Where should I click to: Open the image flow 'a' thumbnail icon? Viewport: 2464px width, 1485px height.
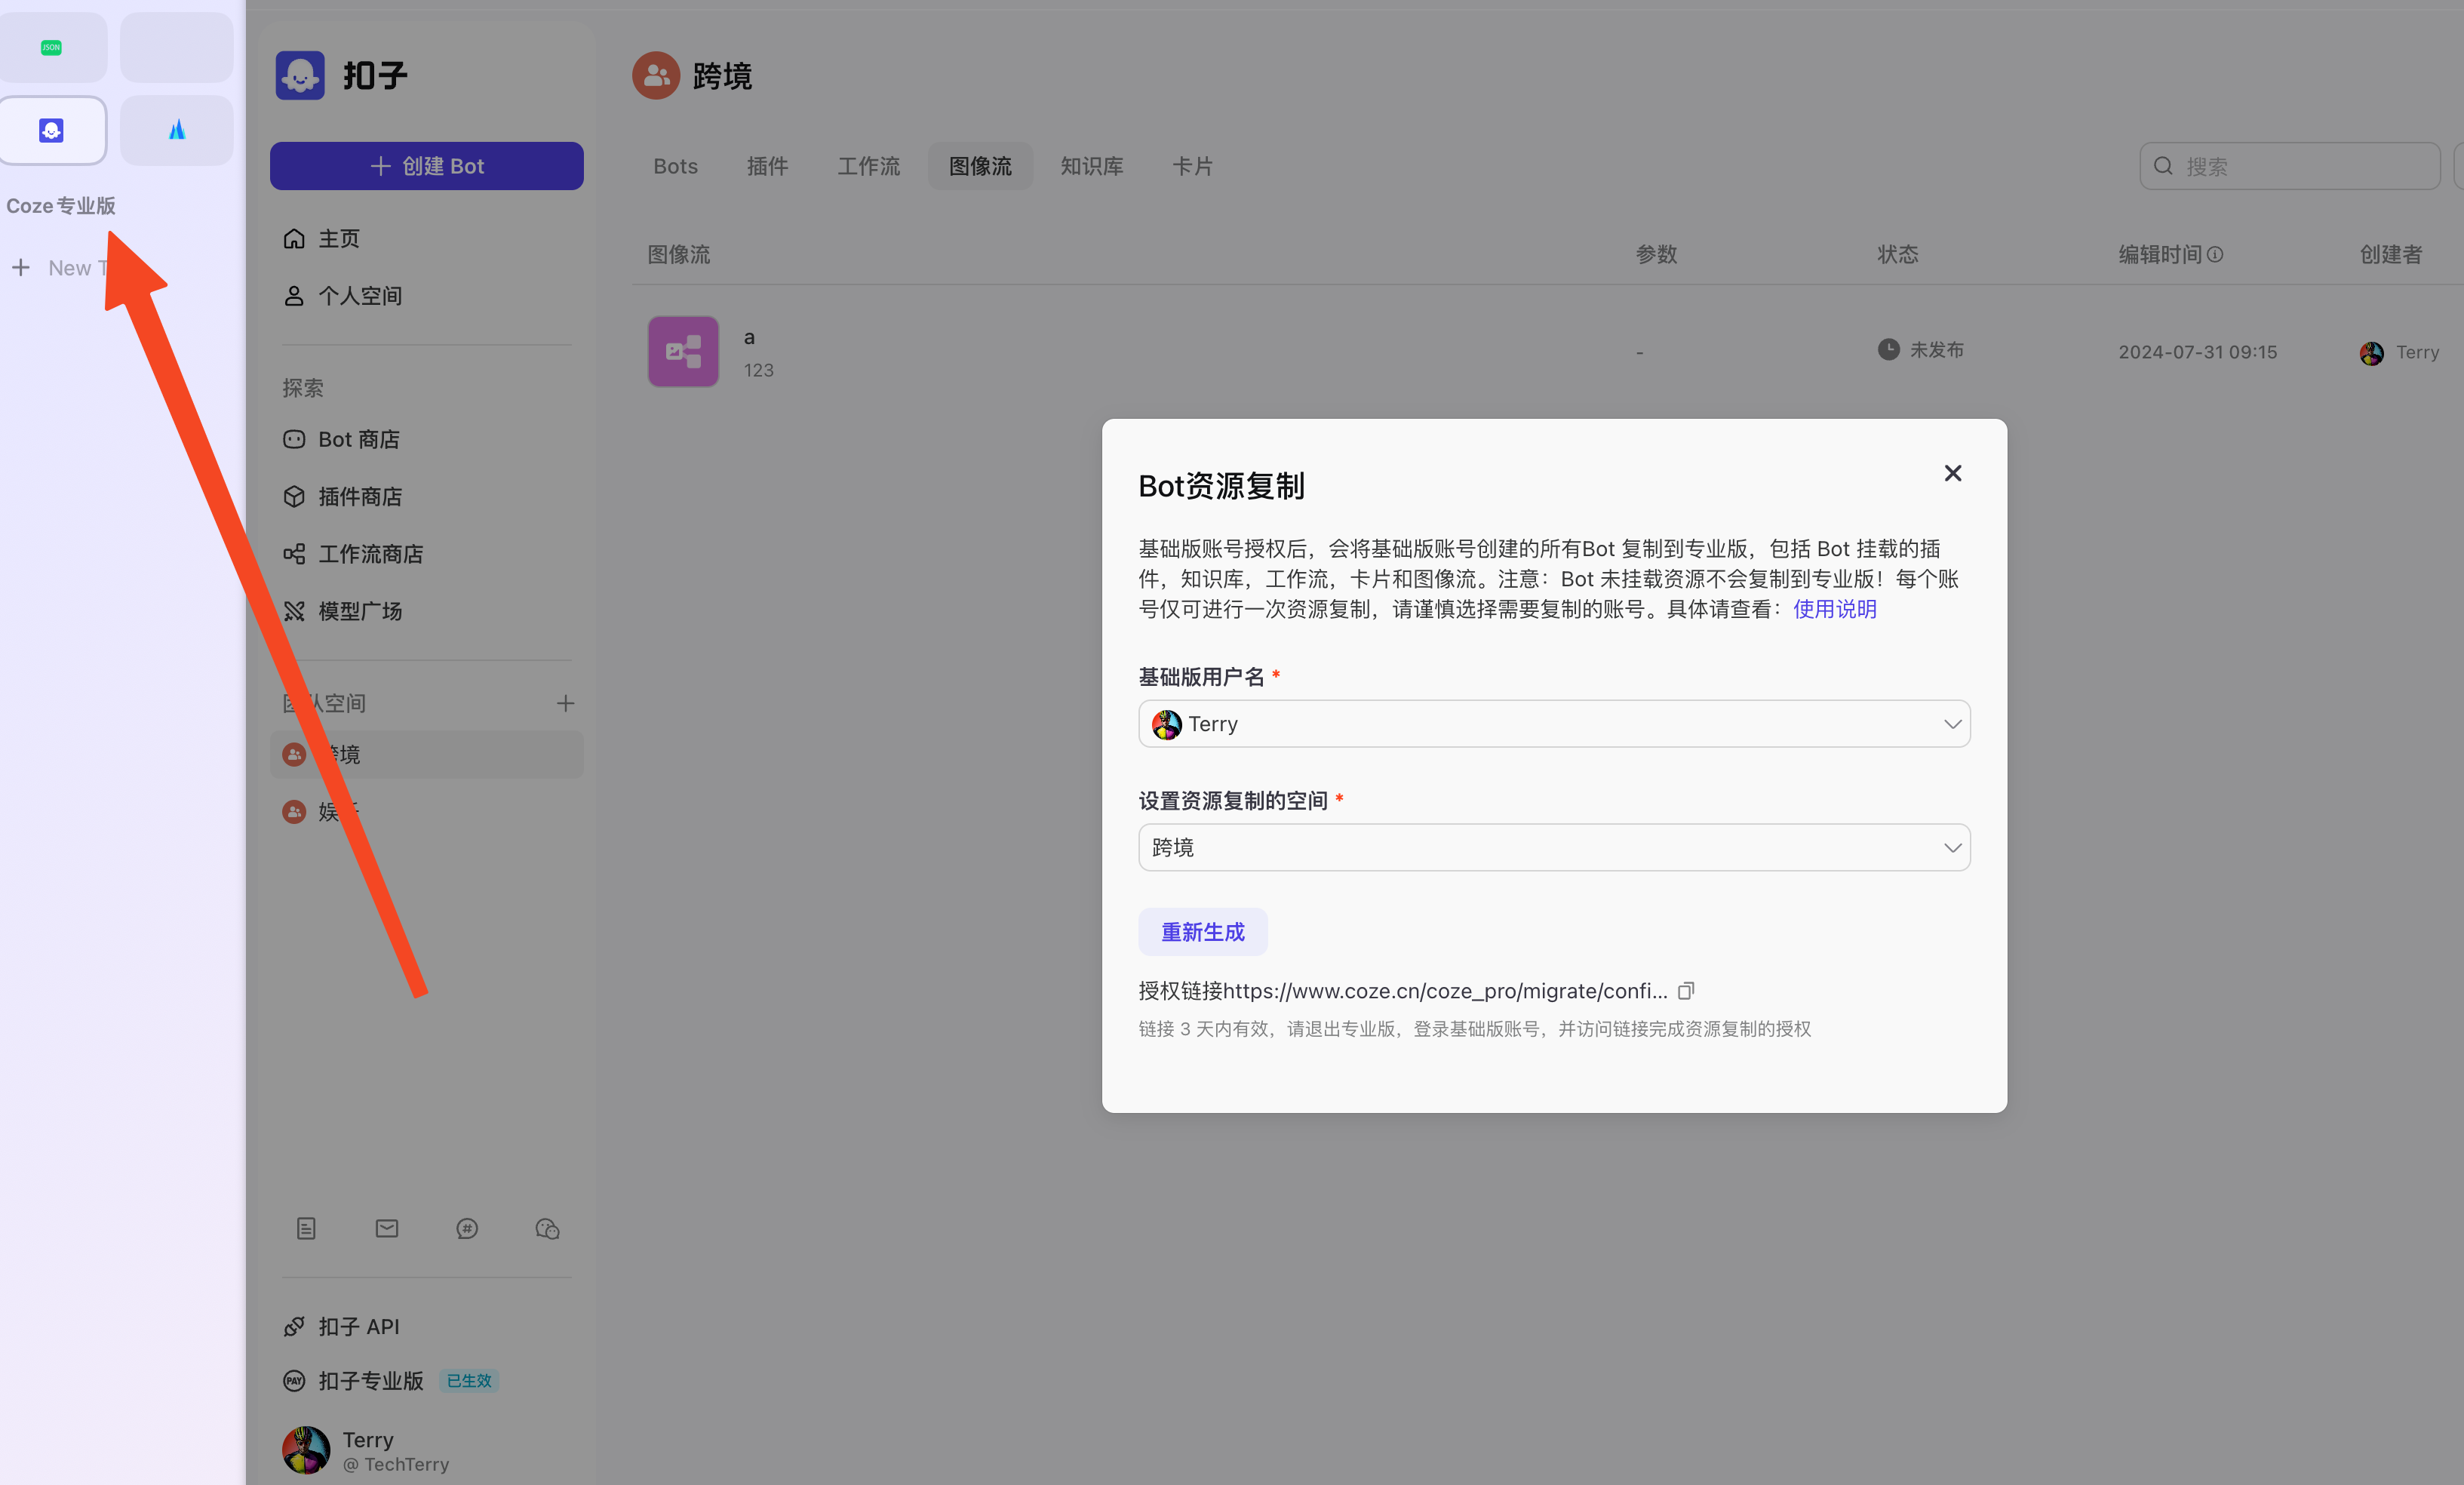click(683, 352)
